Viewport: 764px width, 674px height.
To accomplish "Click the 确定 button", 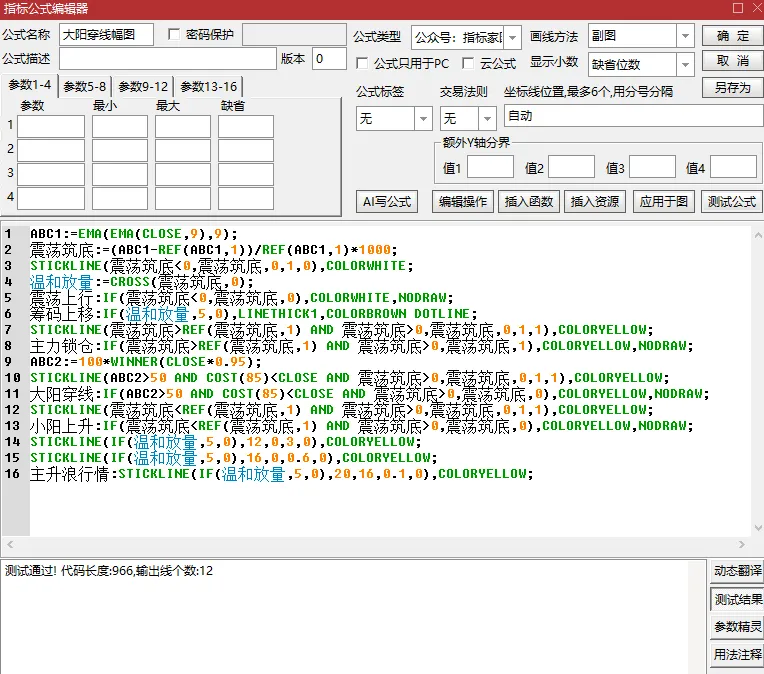I will point(732,36).
